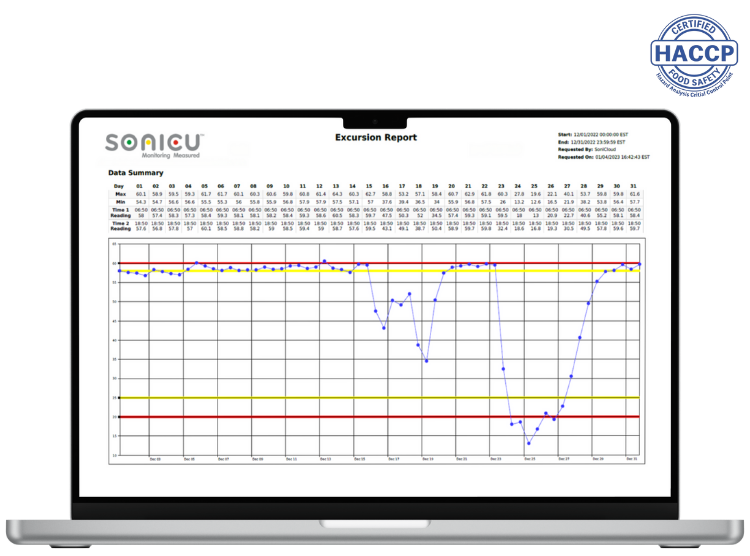750x556 pixels.
Task: Select the Day 31 column header
Action: click(x=634, y=186)
